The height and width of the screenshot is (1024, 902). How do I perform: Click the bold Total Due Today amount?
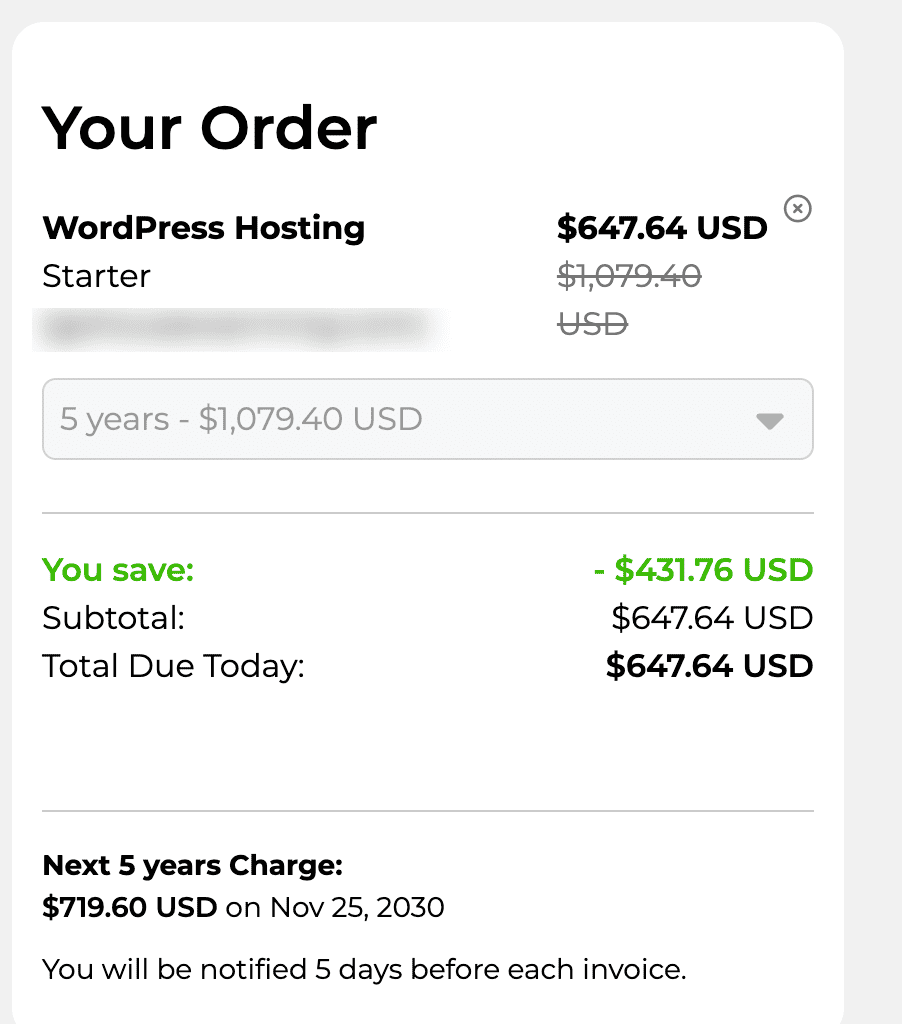709,666
